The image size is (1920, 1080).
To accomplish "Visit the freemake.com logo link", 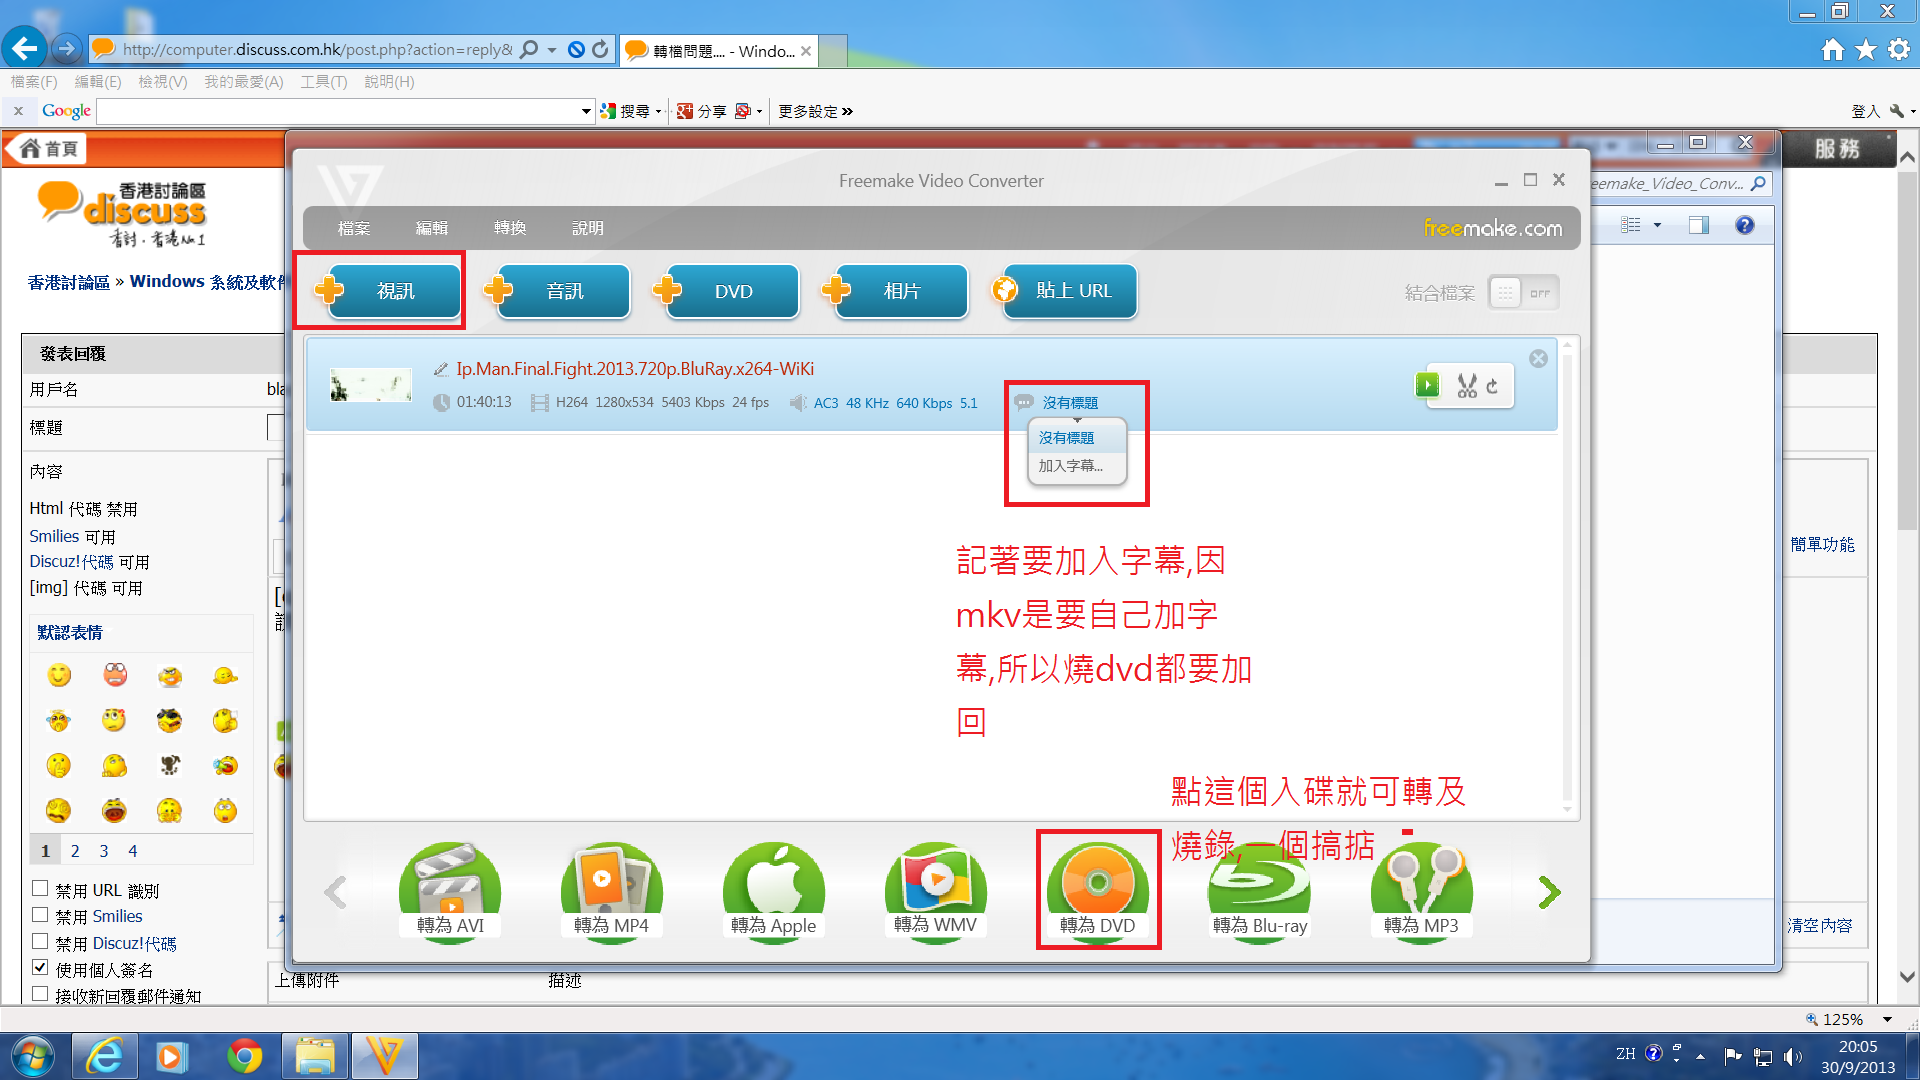I will (x=1493, y=228).
